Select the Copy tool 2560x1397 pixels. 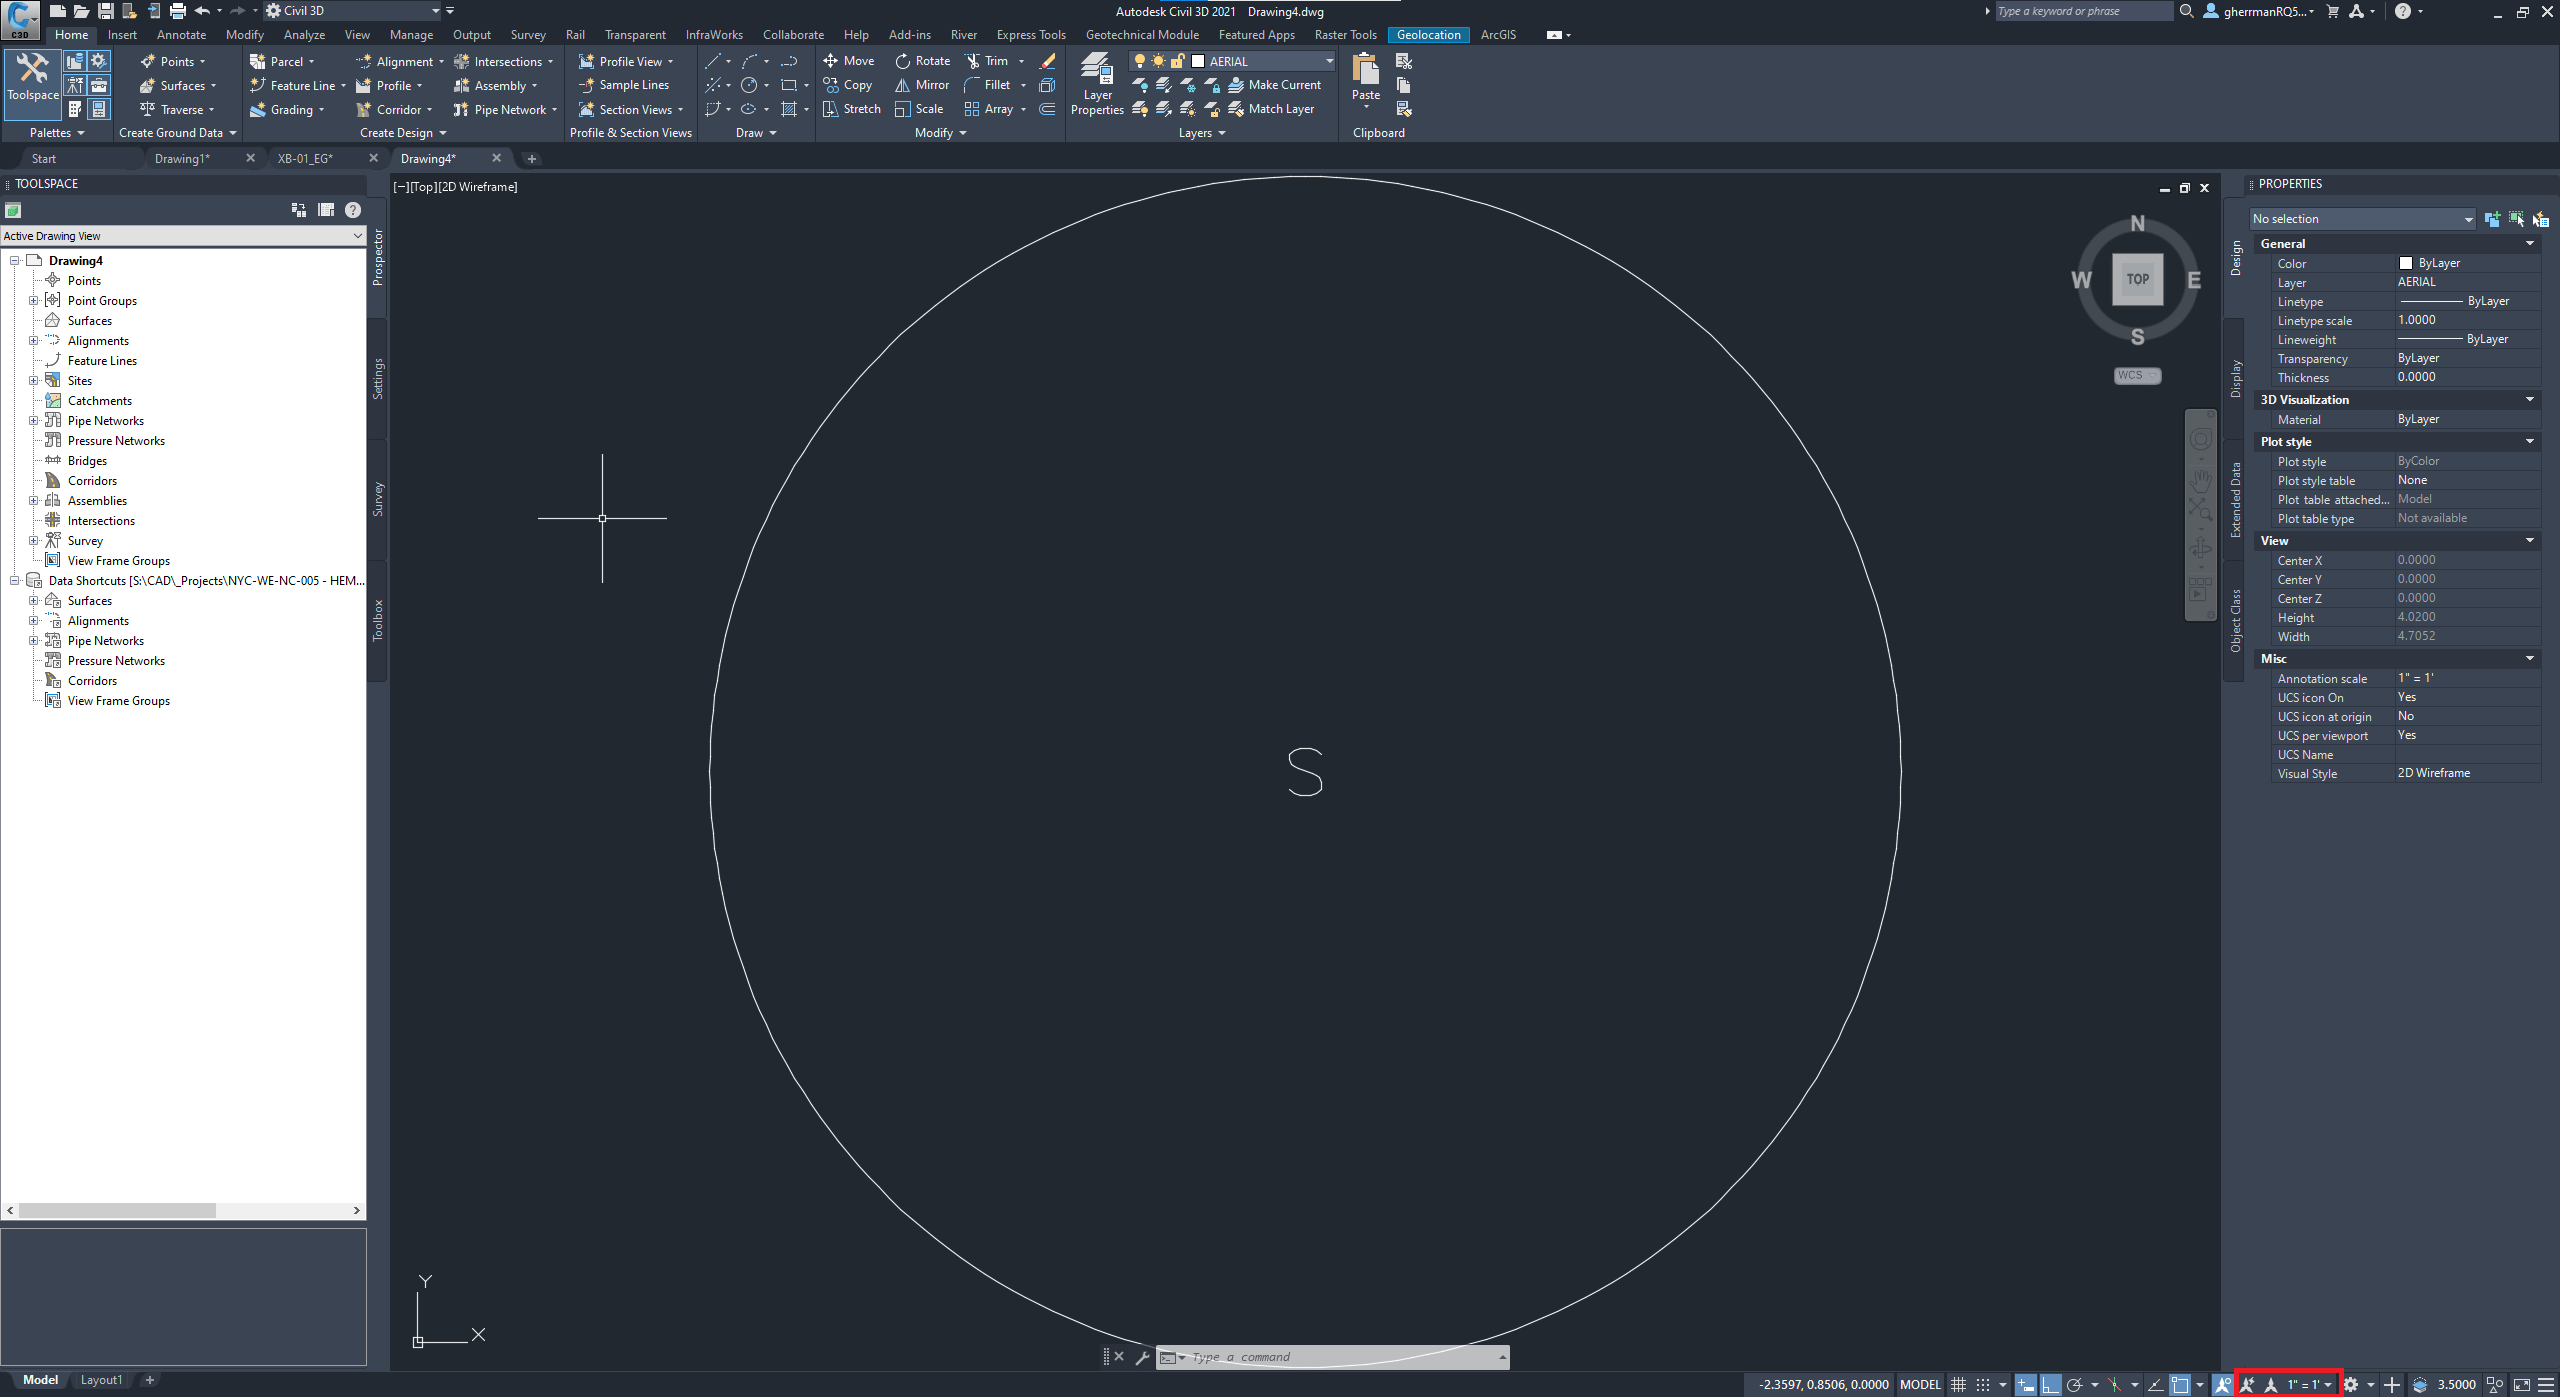click(x=848, y=85)
